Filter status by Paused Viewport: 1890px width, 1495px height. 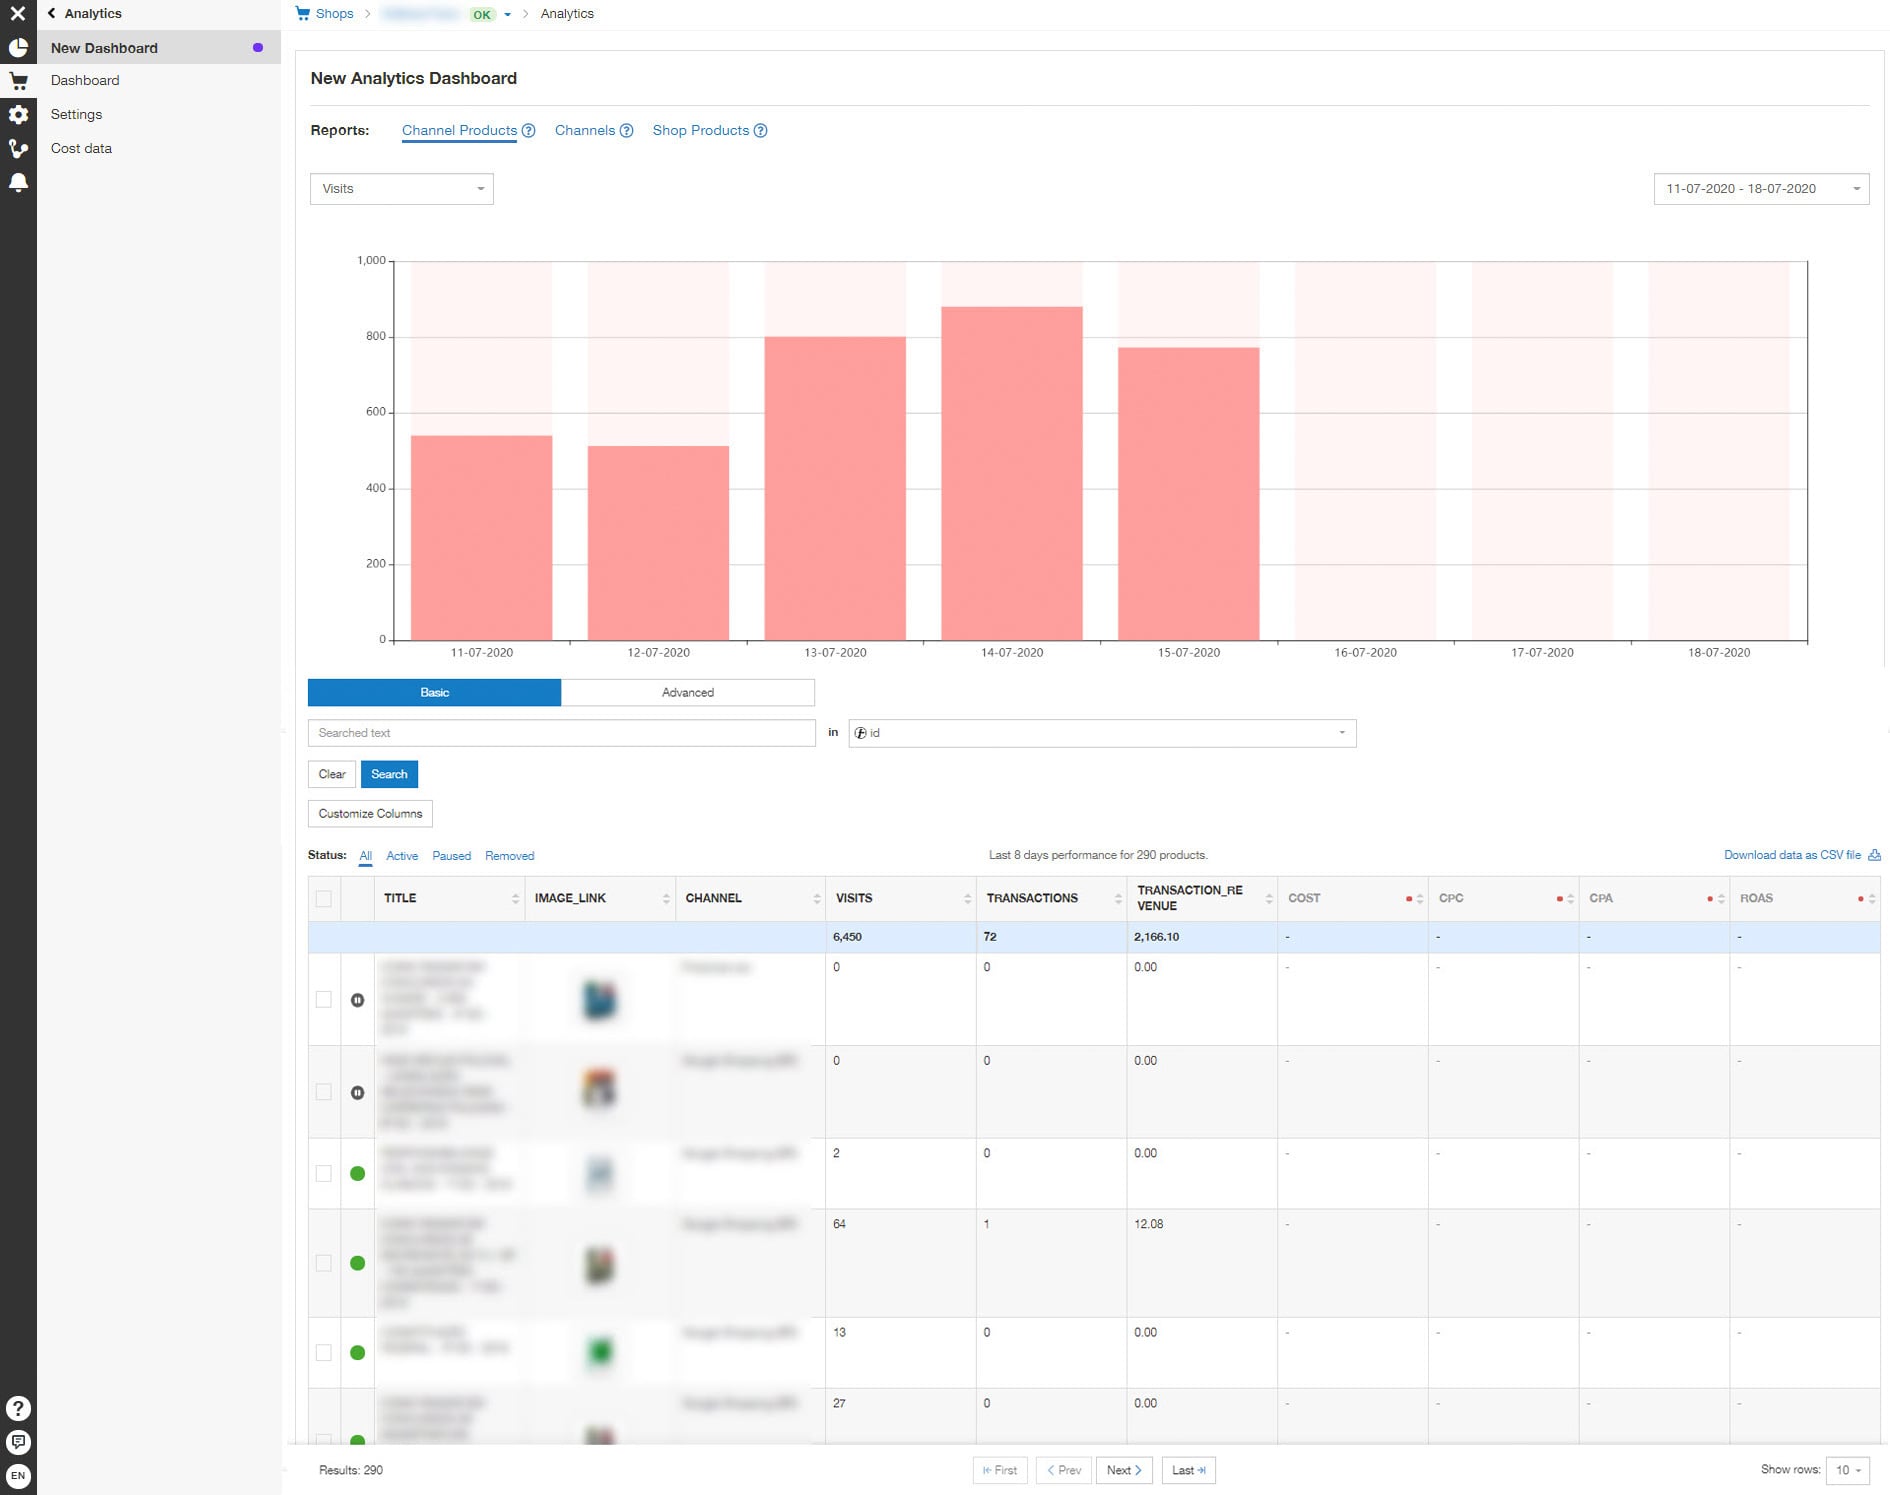452,856
